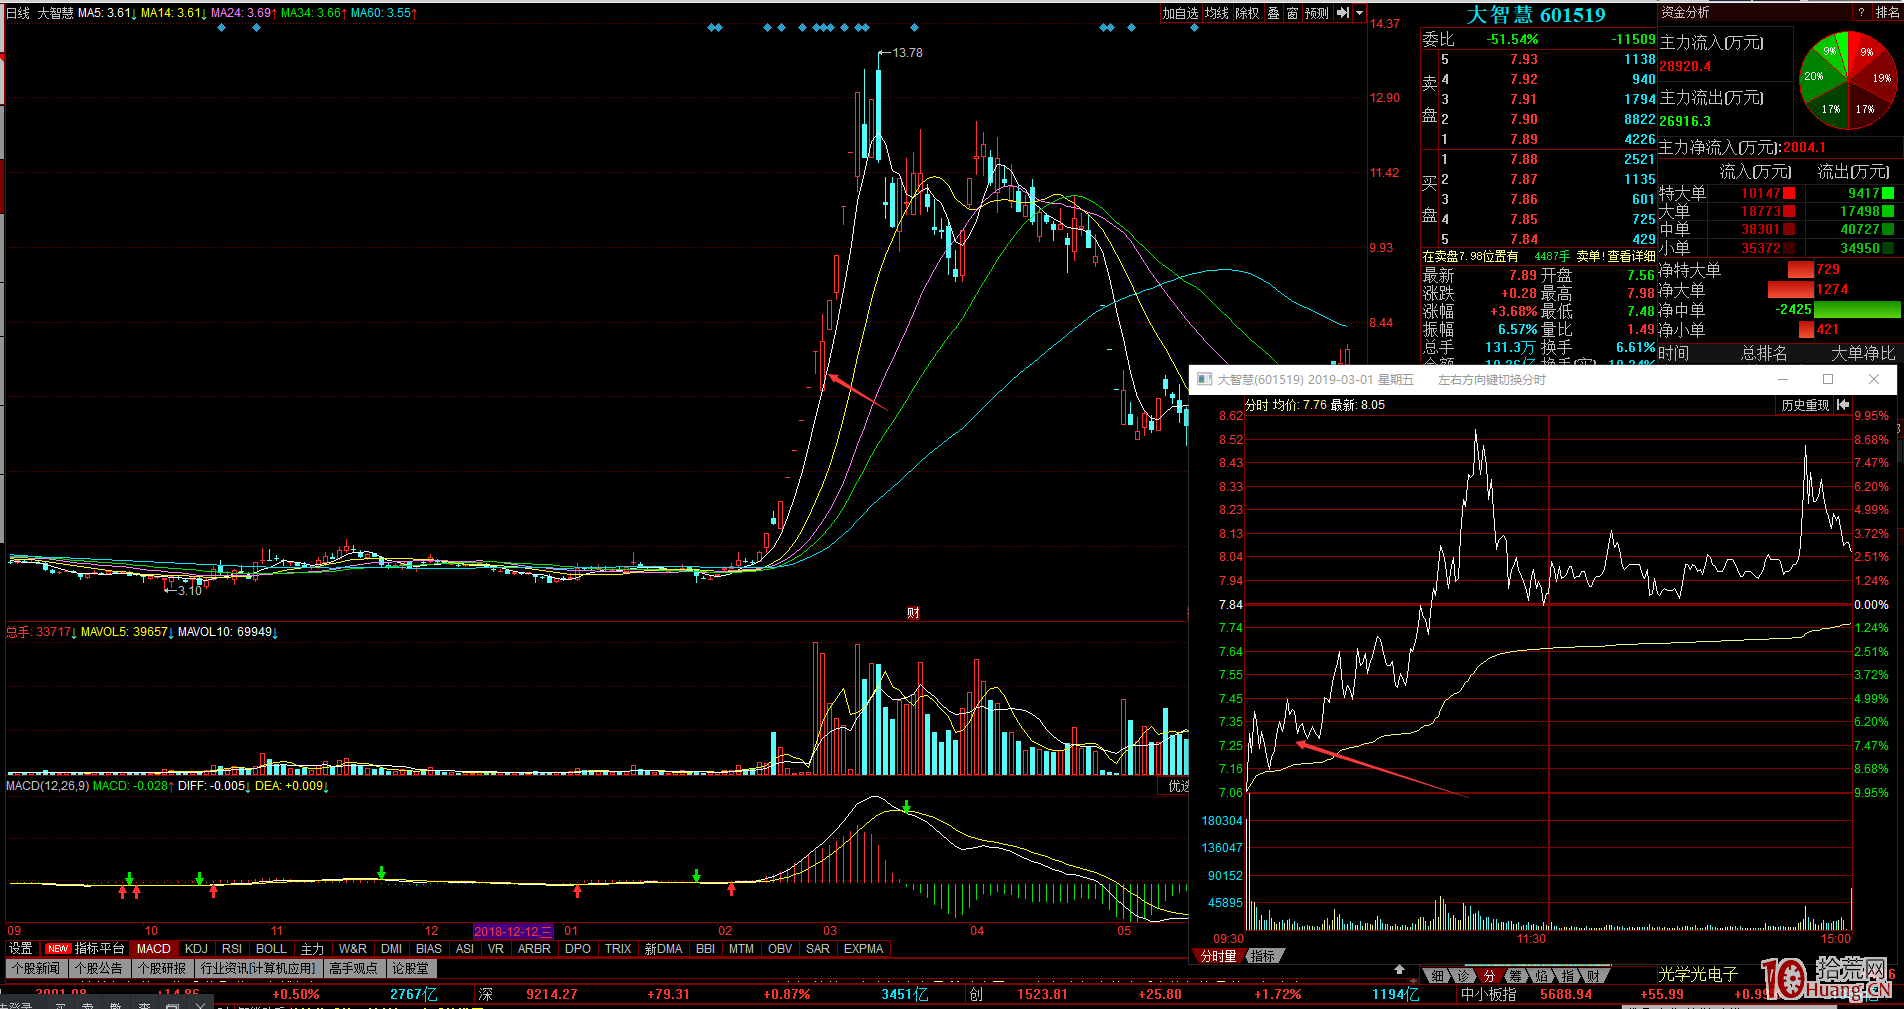Select the MACD indicator tab
The image size is (1904, 1009).
tap(154, 948)
